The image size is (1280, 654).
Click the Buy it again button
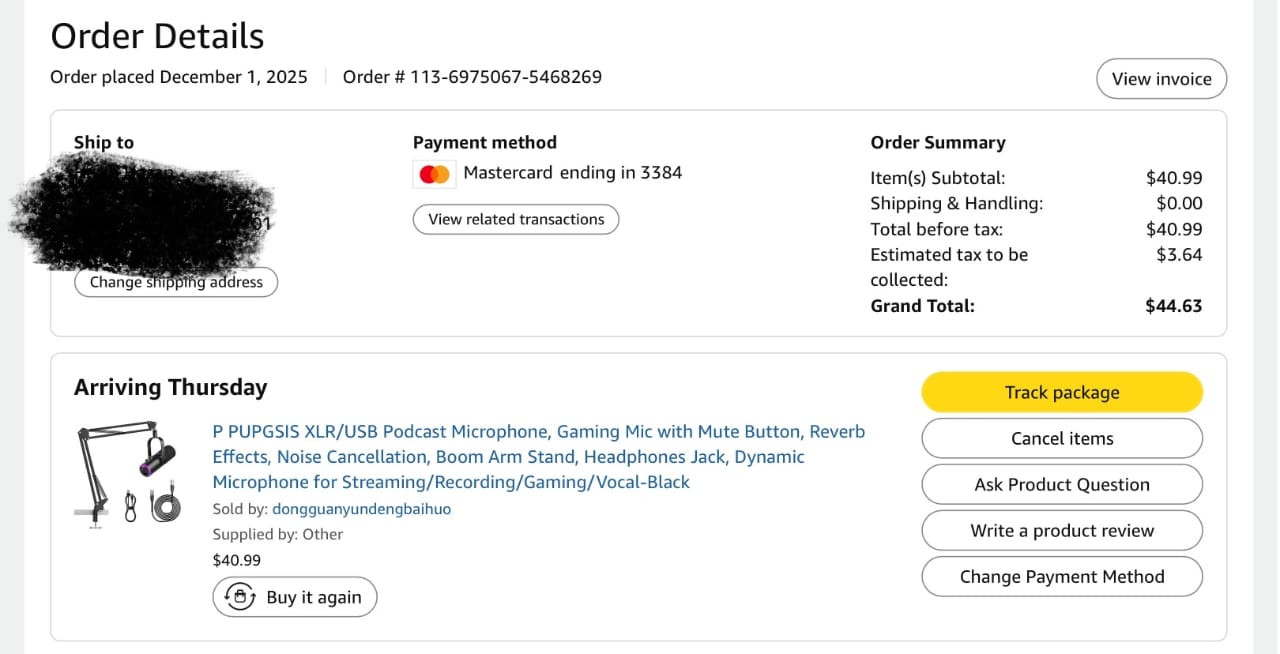295,597
